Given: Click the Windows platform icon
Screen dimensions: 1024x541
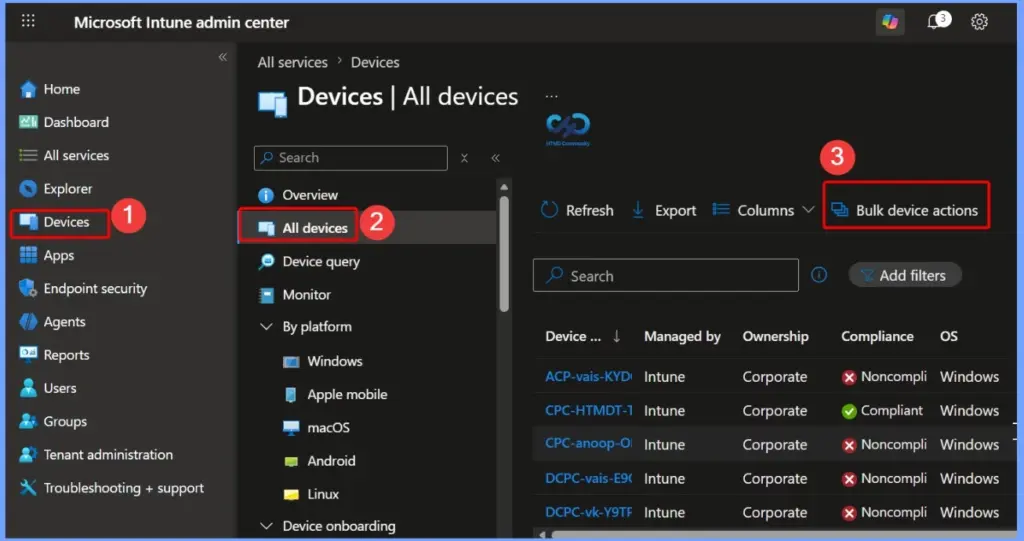Looking at the screenshot, I should pyautogui.click(x=291, y=361).
